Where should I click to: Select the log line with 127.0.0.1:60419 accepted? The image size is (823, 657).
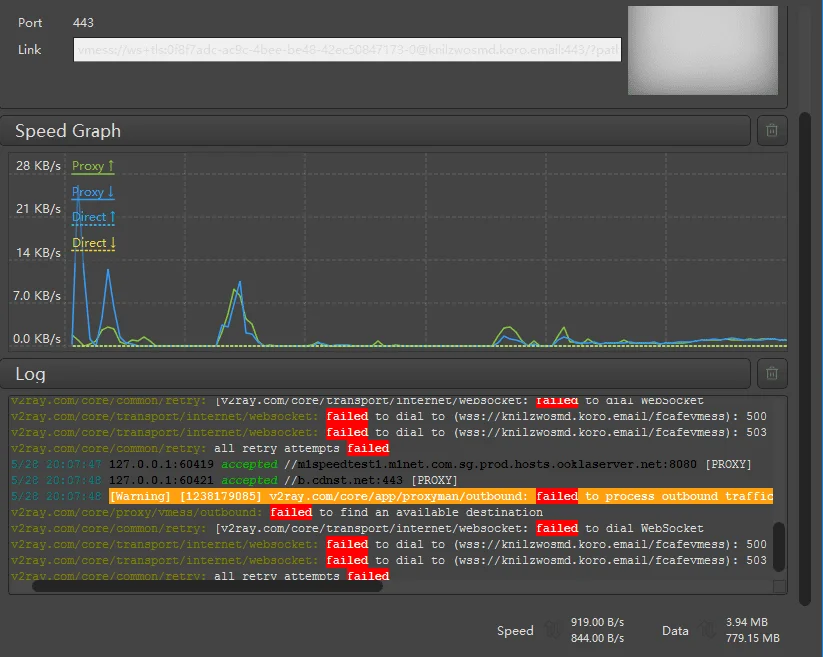(381, 464)
